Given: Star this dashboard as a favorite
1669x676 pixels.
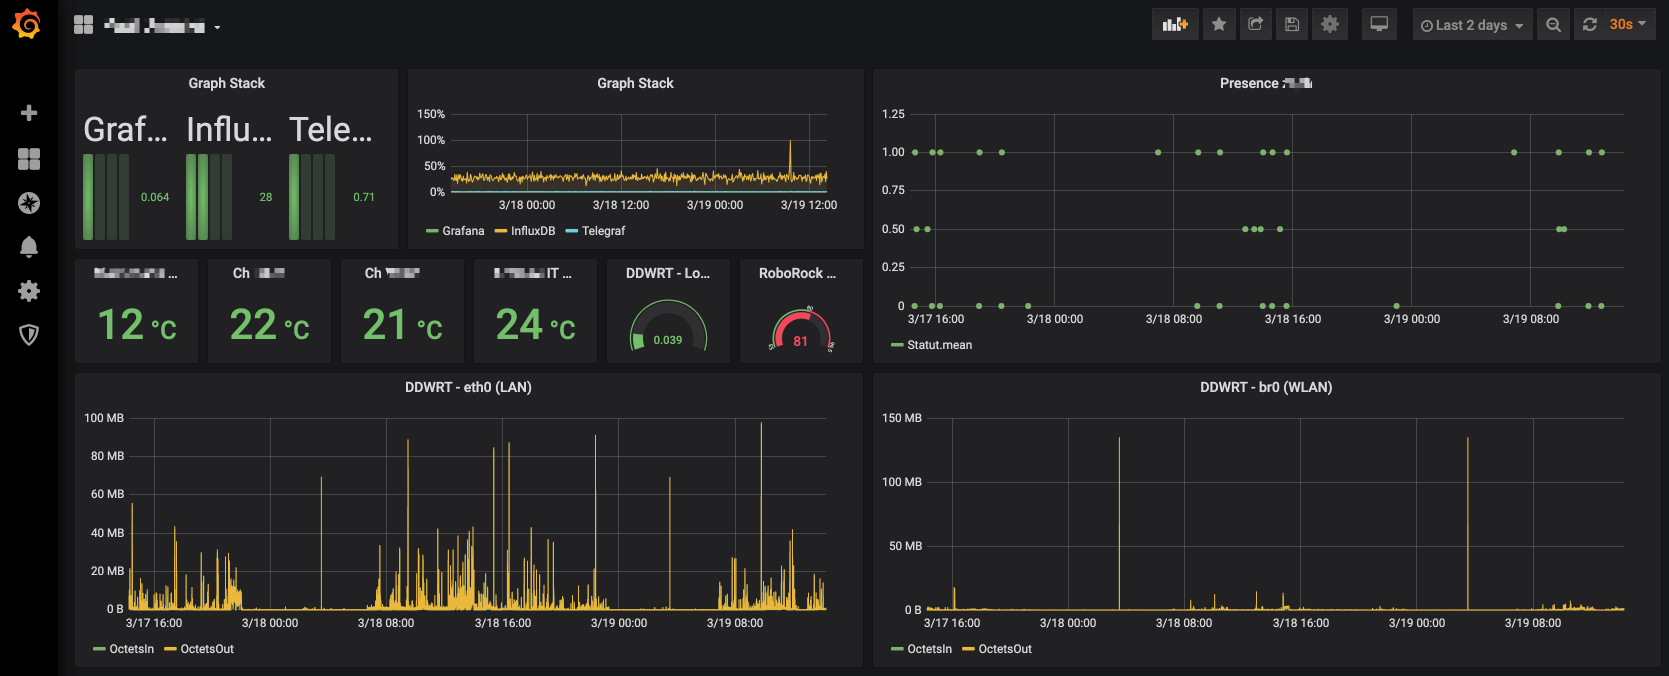Looking at the screenshot, I should tap(1219, 25).
